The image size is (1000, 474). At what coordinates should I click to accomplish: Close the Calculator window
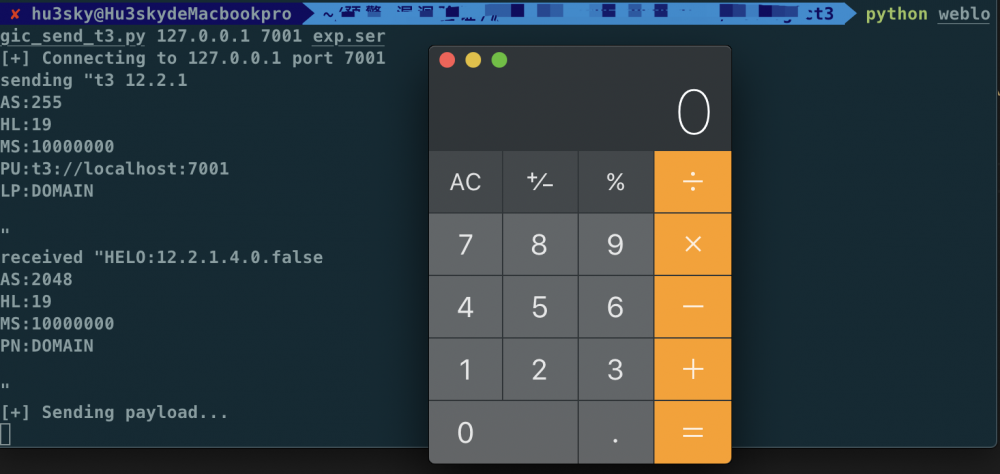click(447, 60)
